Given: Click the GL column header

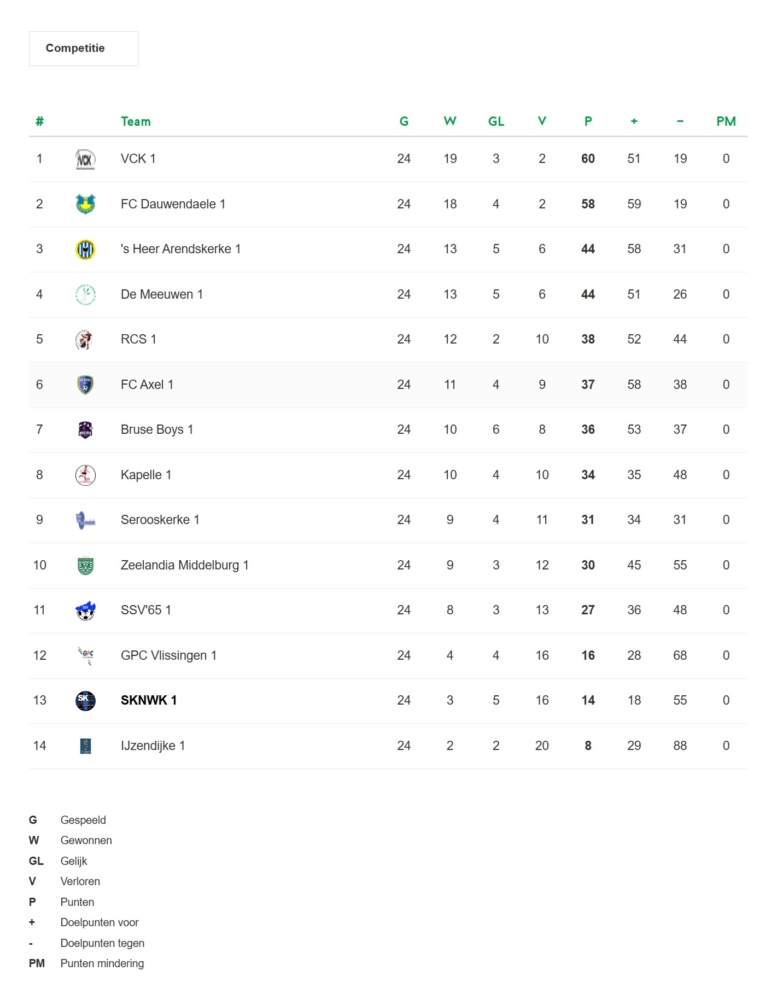Looking at the screenshot, I should point(496,121).
